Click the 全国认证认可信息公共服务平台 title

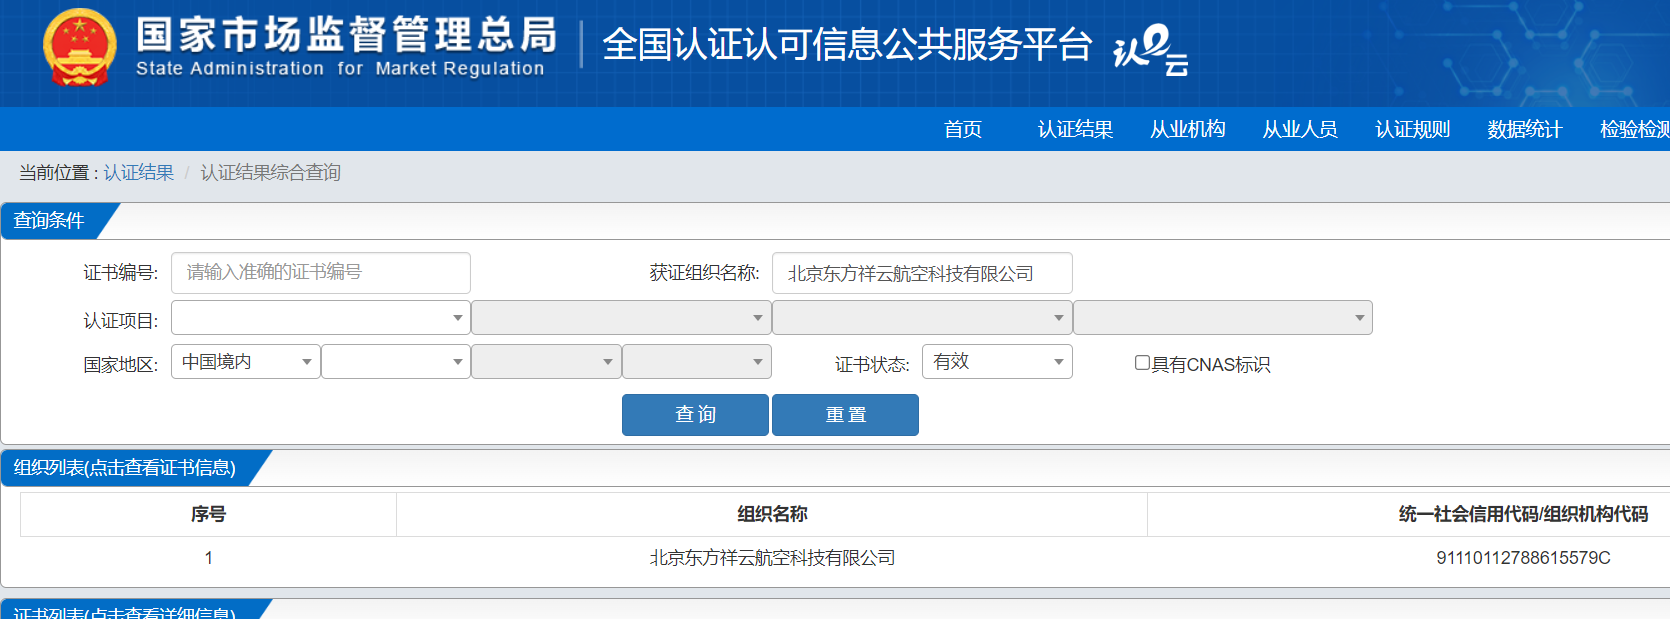pos(846,45)
